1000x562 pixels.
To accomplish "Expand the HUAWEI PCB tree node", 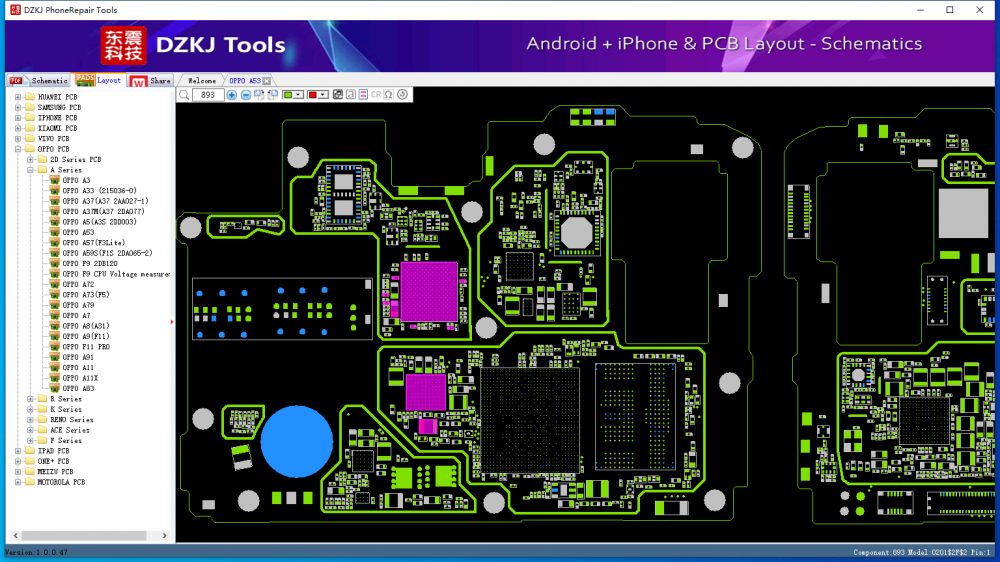I will [x=18, y=97].
